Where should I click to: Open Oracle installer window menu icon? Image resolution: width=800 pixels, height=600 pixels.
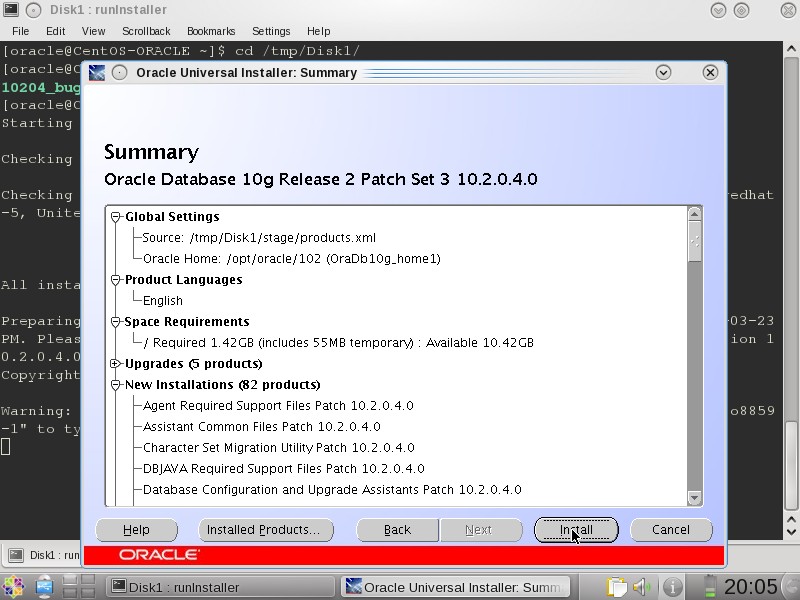pyautogui.click(x=97, y=72)
